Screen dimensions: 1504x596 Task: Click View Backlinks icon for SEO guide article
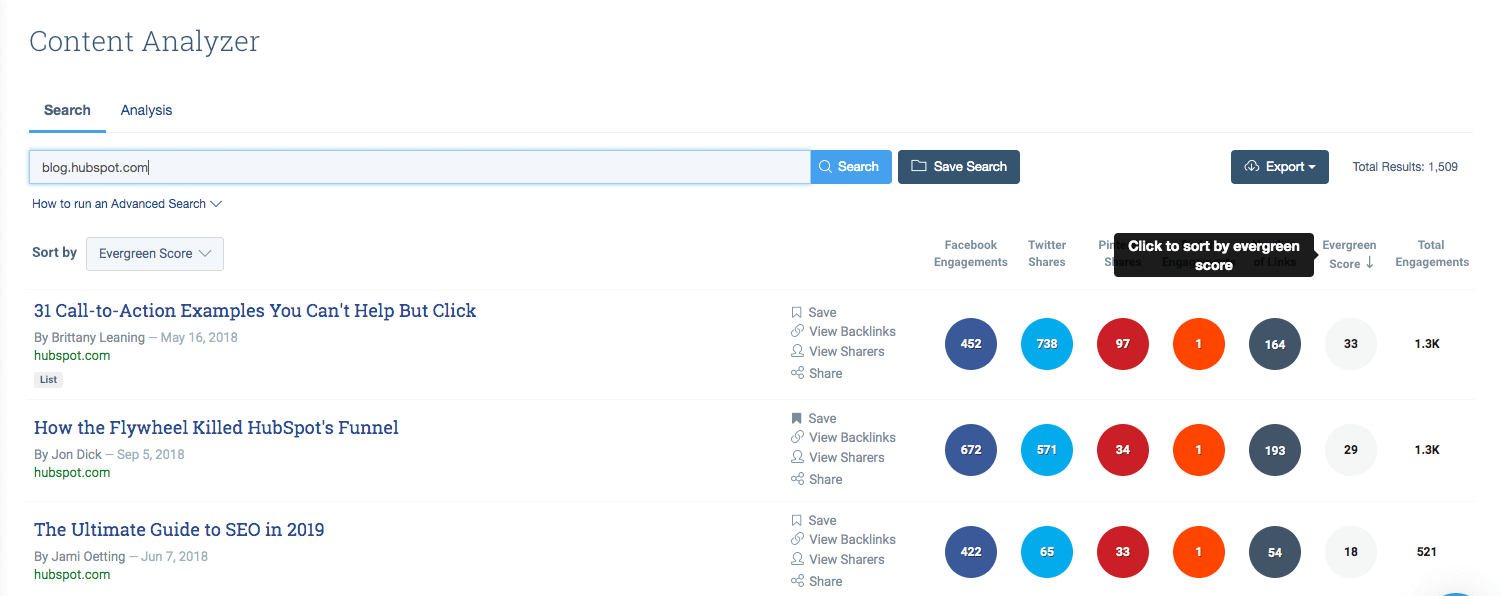point(797,539)
